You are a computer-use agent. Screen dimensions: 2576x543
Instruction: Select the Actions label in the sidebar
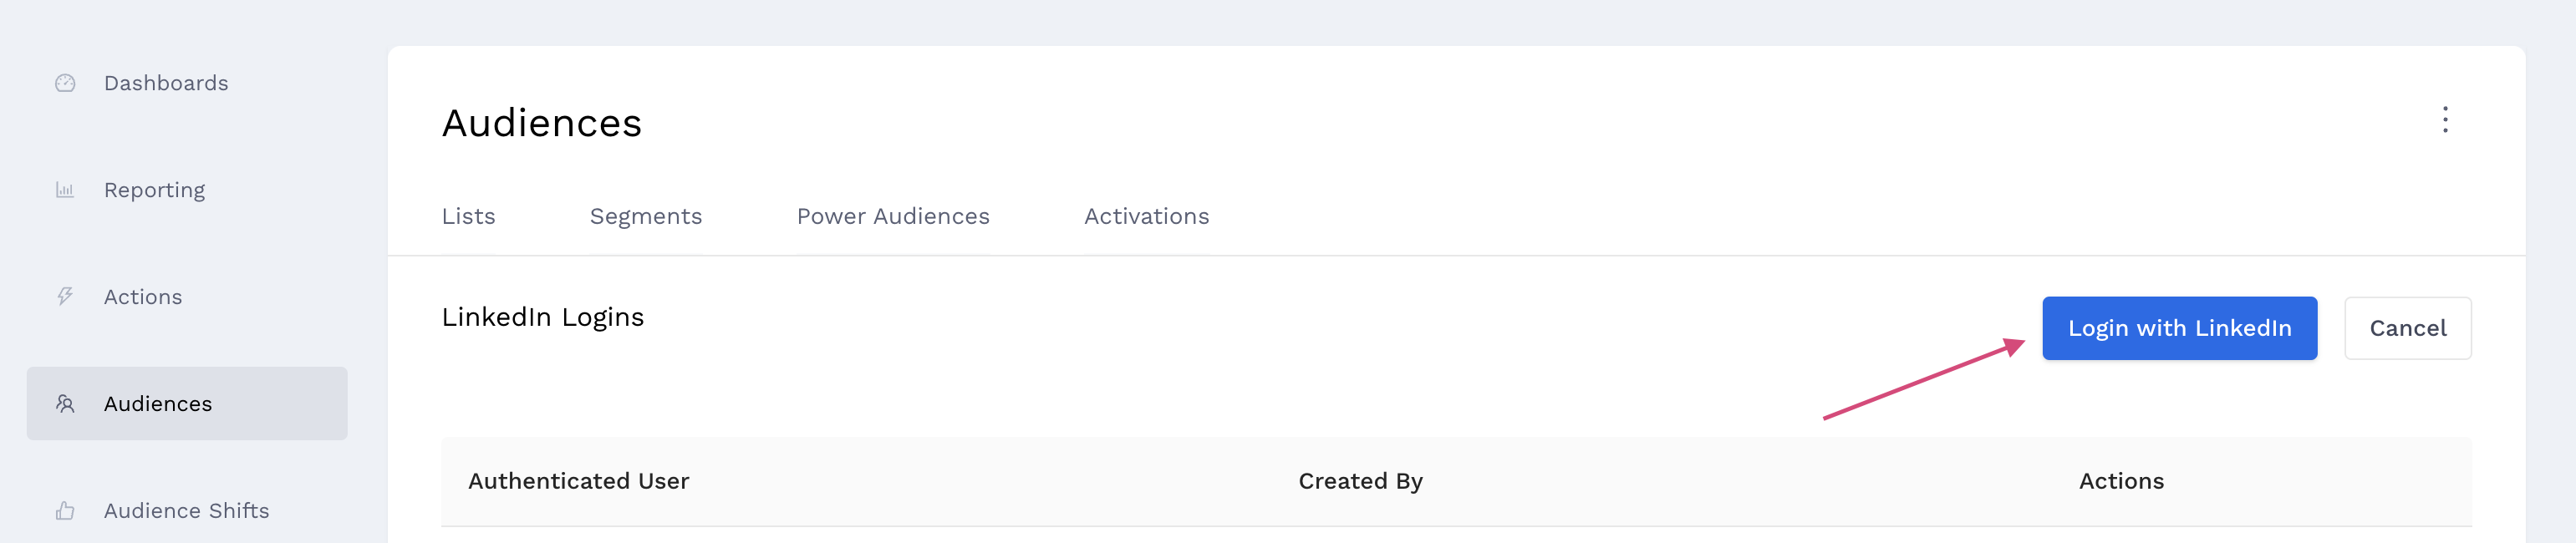143,297
